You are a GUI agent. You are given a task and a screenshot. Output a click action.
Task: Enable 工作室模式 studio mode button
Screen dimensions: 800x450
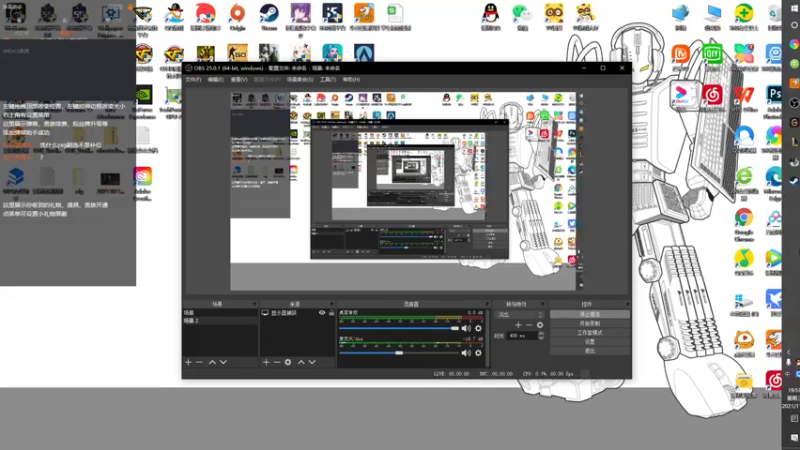click(590, 333)
